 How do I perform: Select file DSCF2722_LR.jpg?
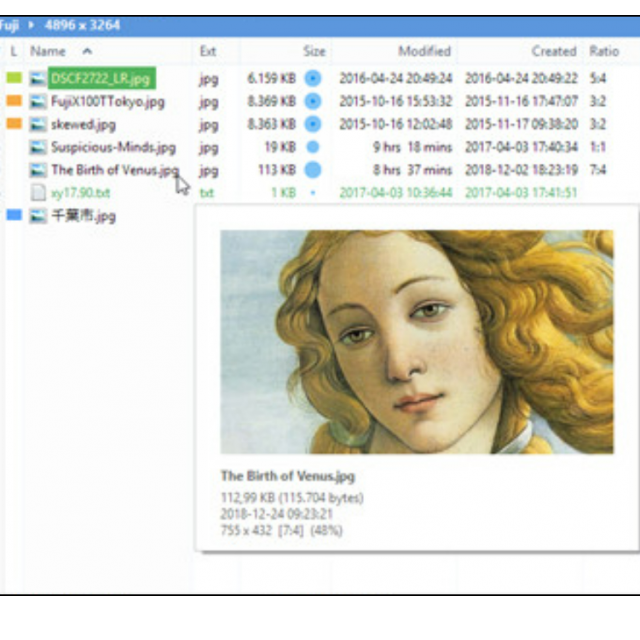point(101,78)
